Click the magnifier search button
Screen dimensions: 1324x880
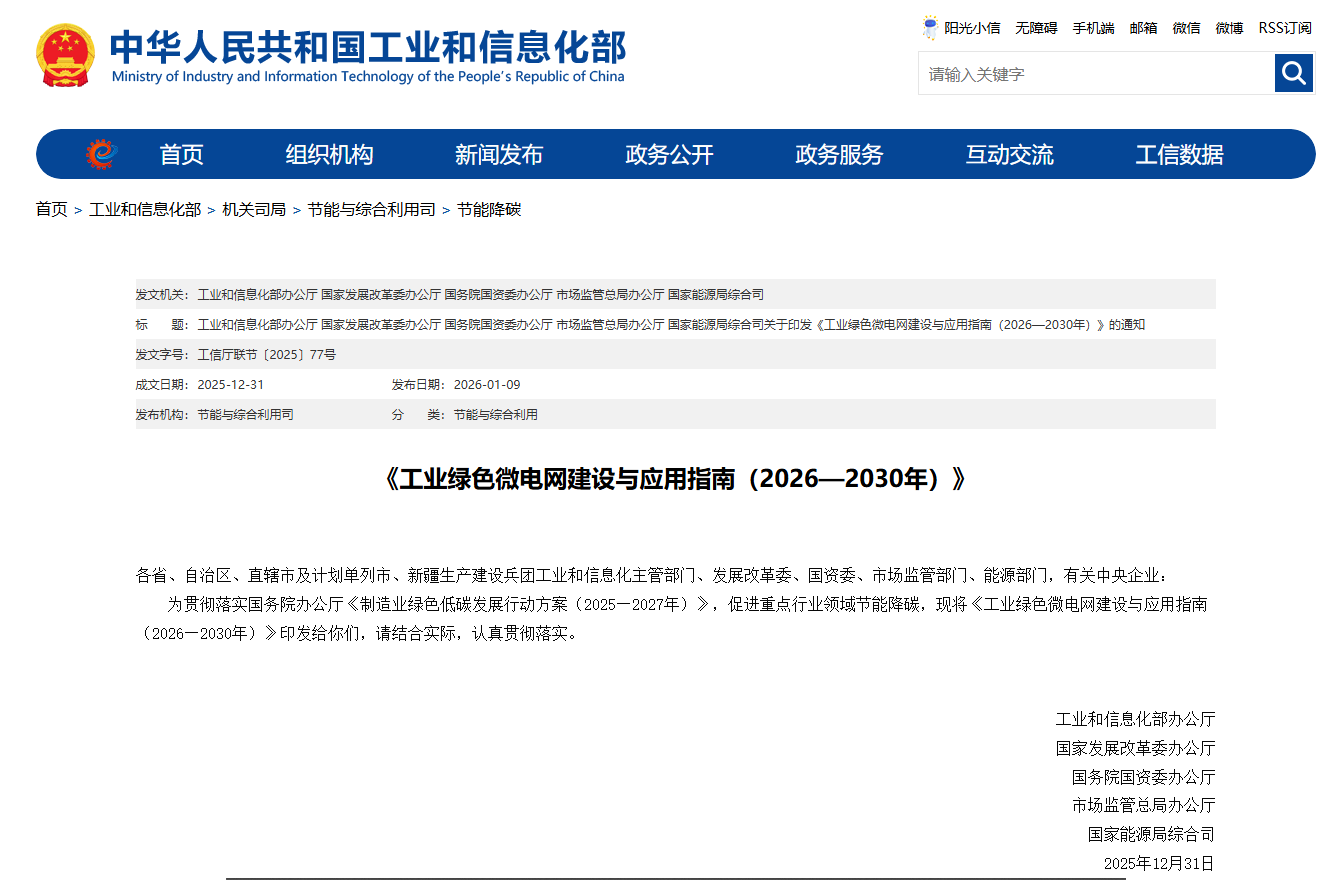[x=1293, y=73]
